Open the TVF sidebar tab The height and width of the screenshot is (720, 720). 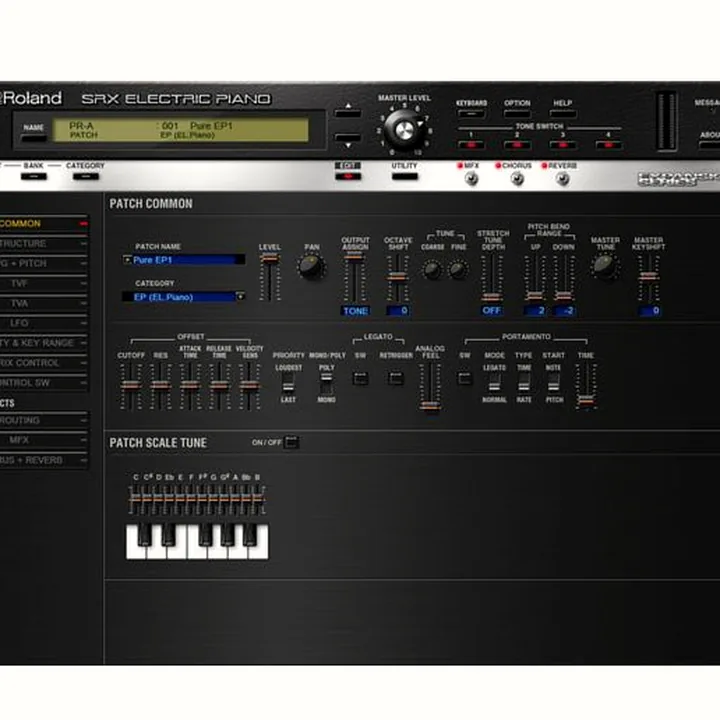[x=44, y=283]
